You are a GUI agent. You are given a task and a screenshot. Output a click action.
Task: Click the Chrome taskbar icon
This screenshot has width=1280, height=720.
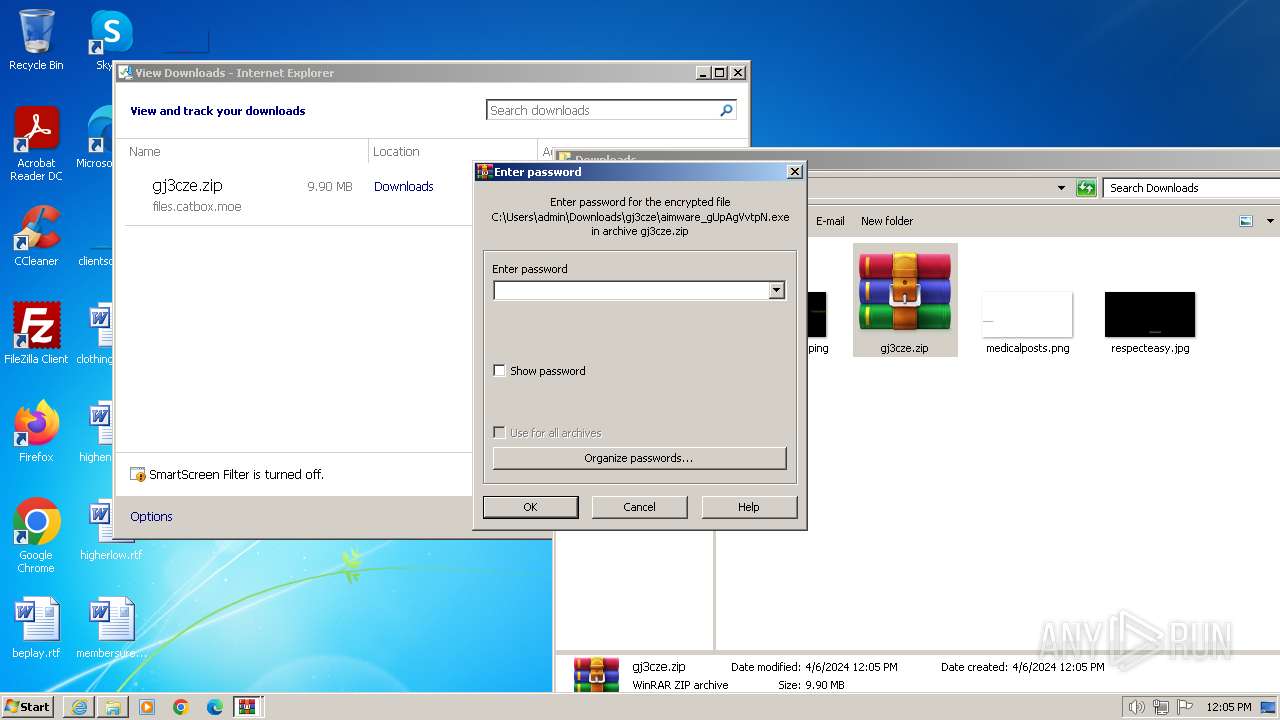click(181, 707)
